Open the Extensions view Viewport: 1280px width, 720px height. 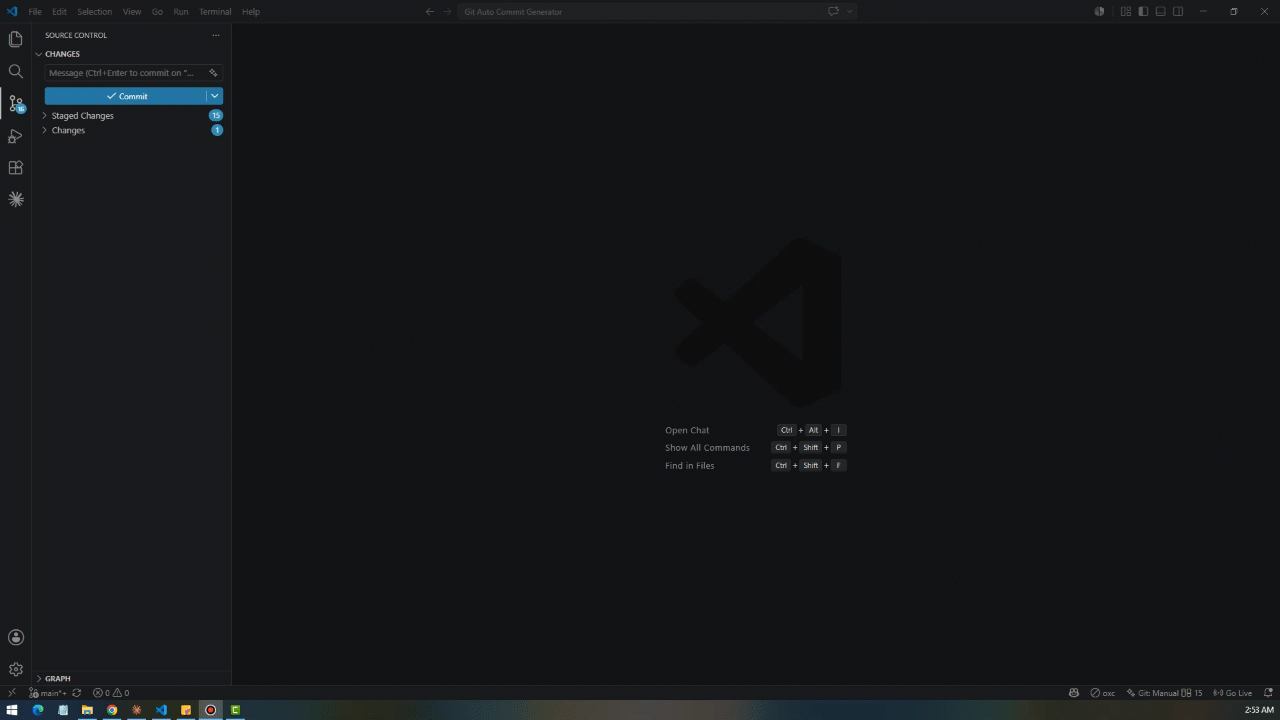click(x=15, y=168)
